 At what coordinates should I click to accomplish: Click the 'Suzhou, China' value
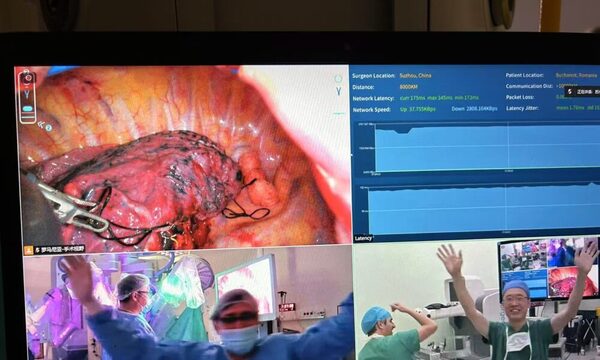tap(416, 76)
